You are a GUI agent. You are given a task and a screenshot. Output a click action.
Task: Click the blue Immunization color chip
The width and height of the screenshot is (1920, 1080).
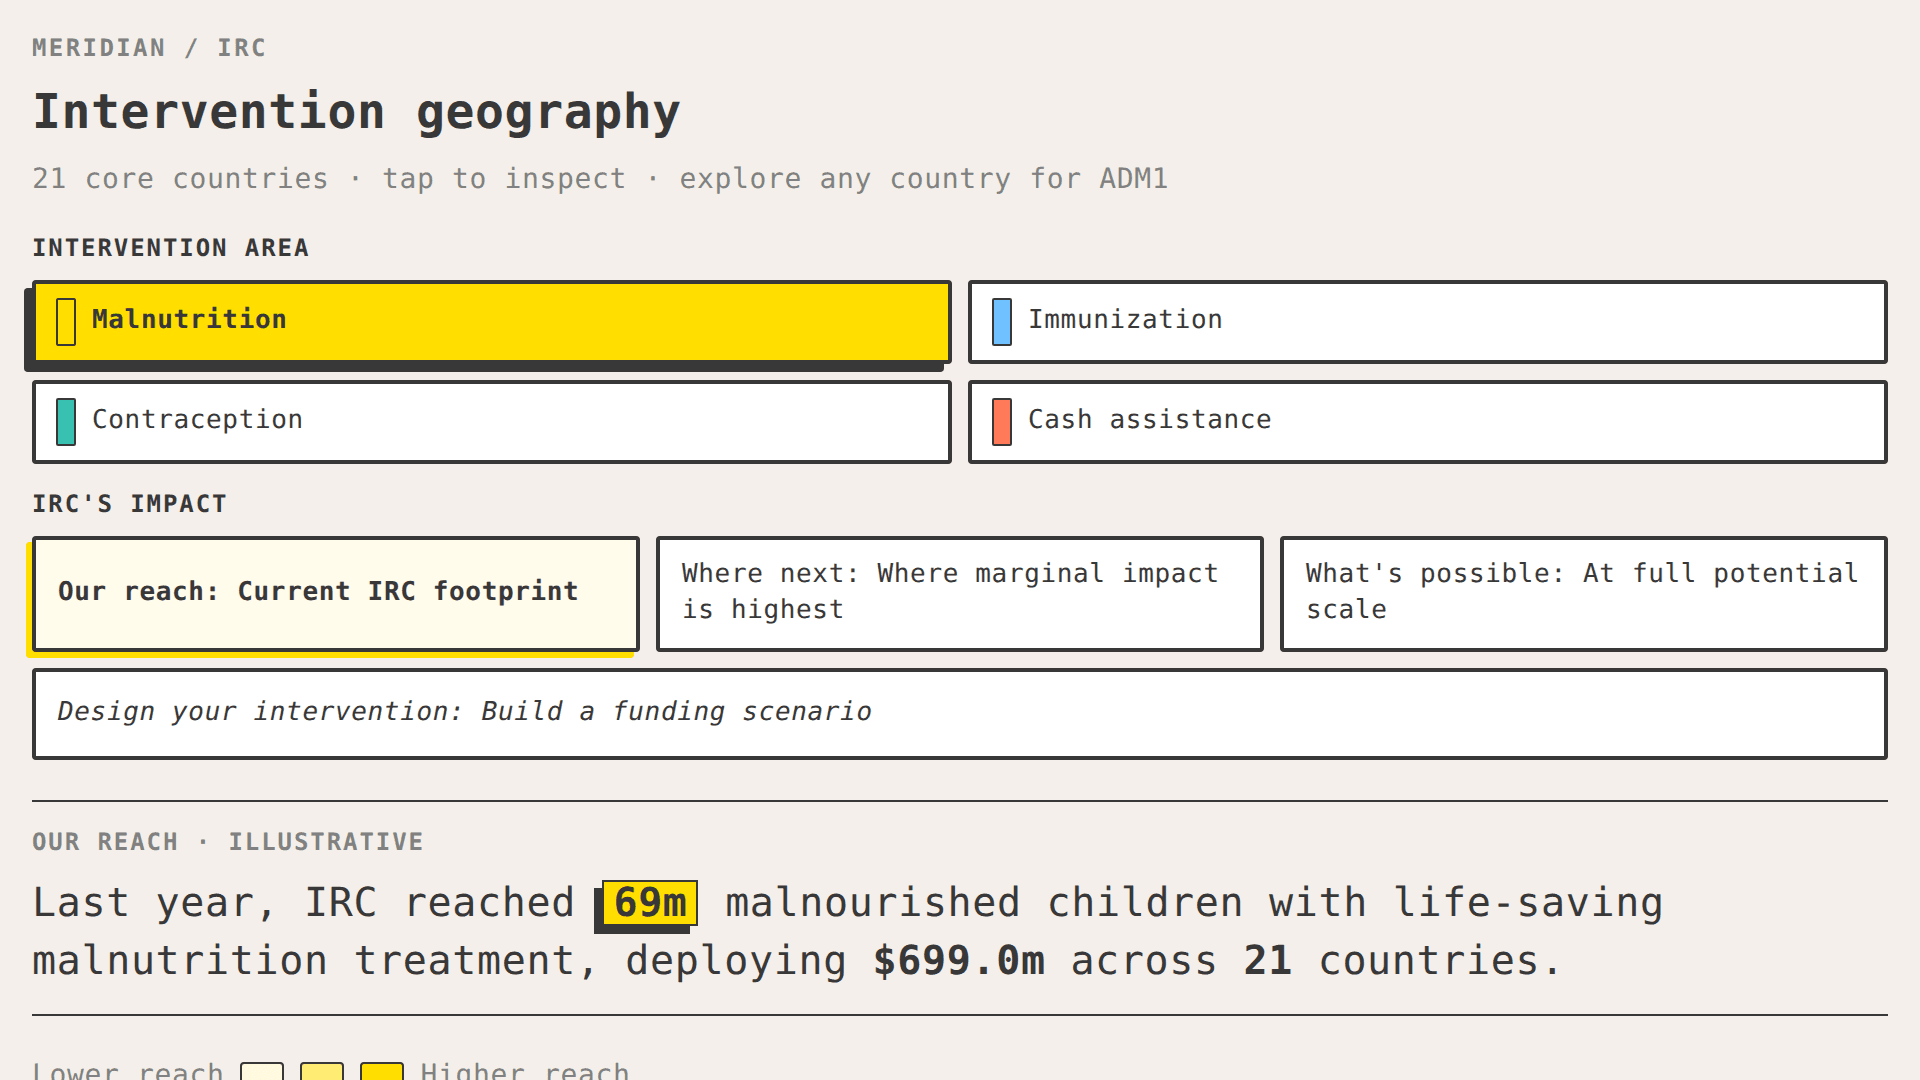1002,322
